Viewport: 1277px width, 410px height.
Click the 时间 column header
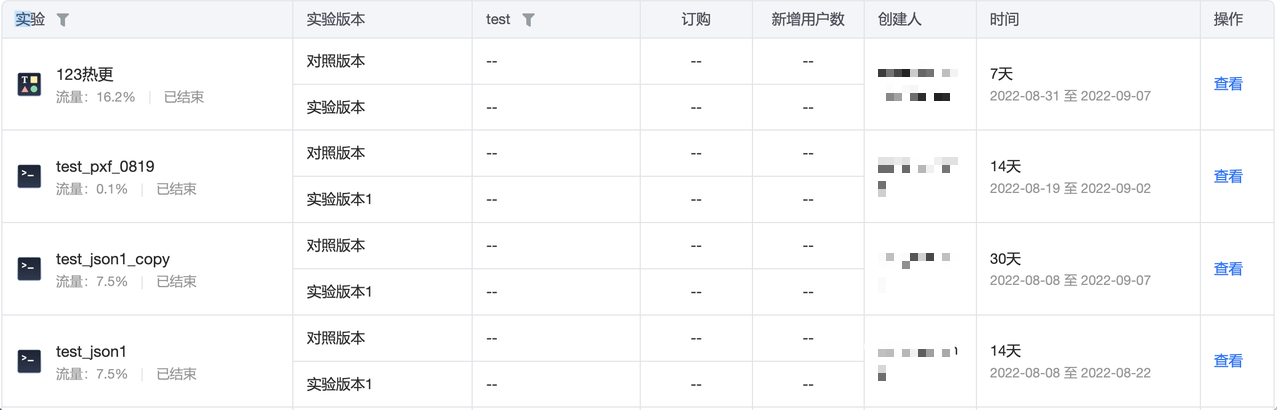point(1004,20)
